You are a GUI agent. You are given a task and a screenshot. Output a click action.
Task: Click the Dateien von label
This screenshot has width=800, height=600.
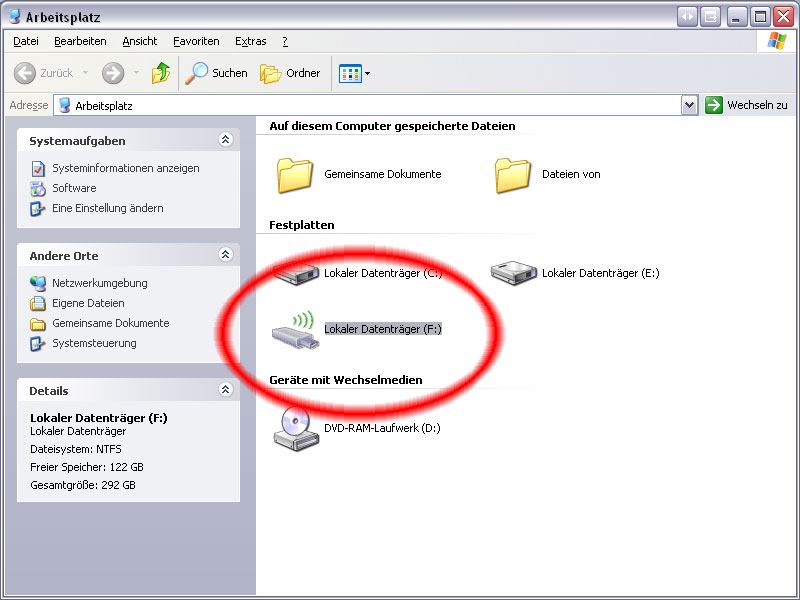pyautogui.click(x=571, y=174)
